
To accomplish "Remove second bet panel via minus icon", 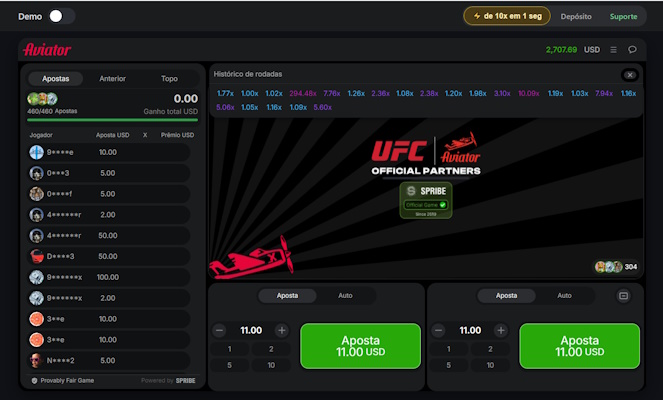I will [623, 296].
